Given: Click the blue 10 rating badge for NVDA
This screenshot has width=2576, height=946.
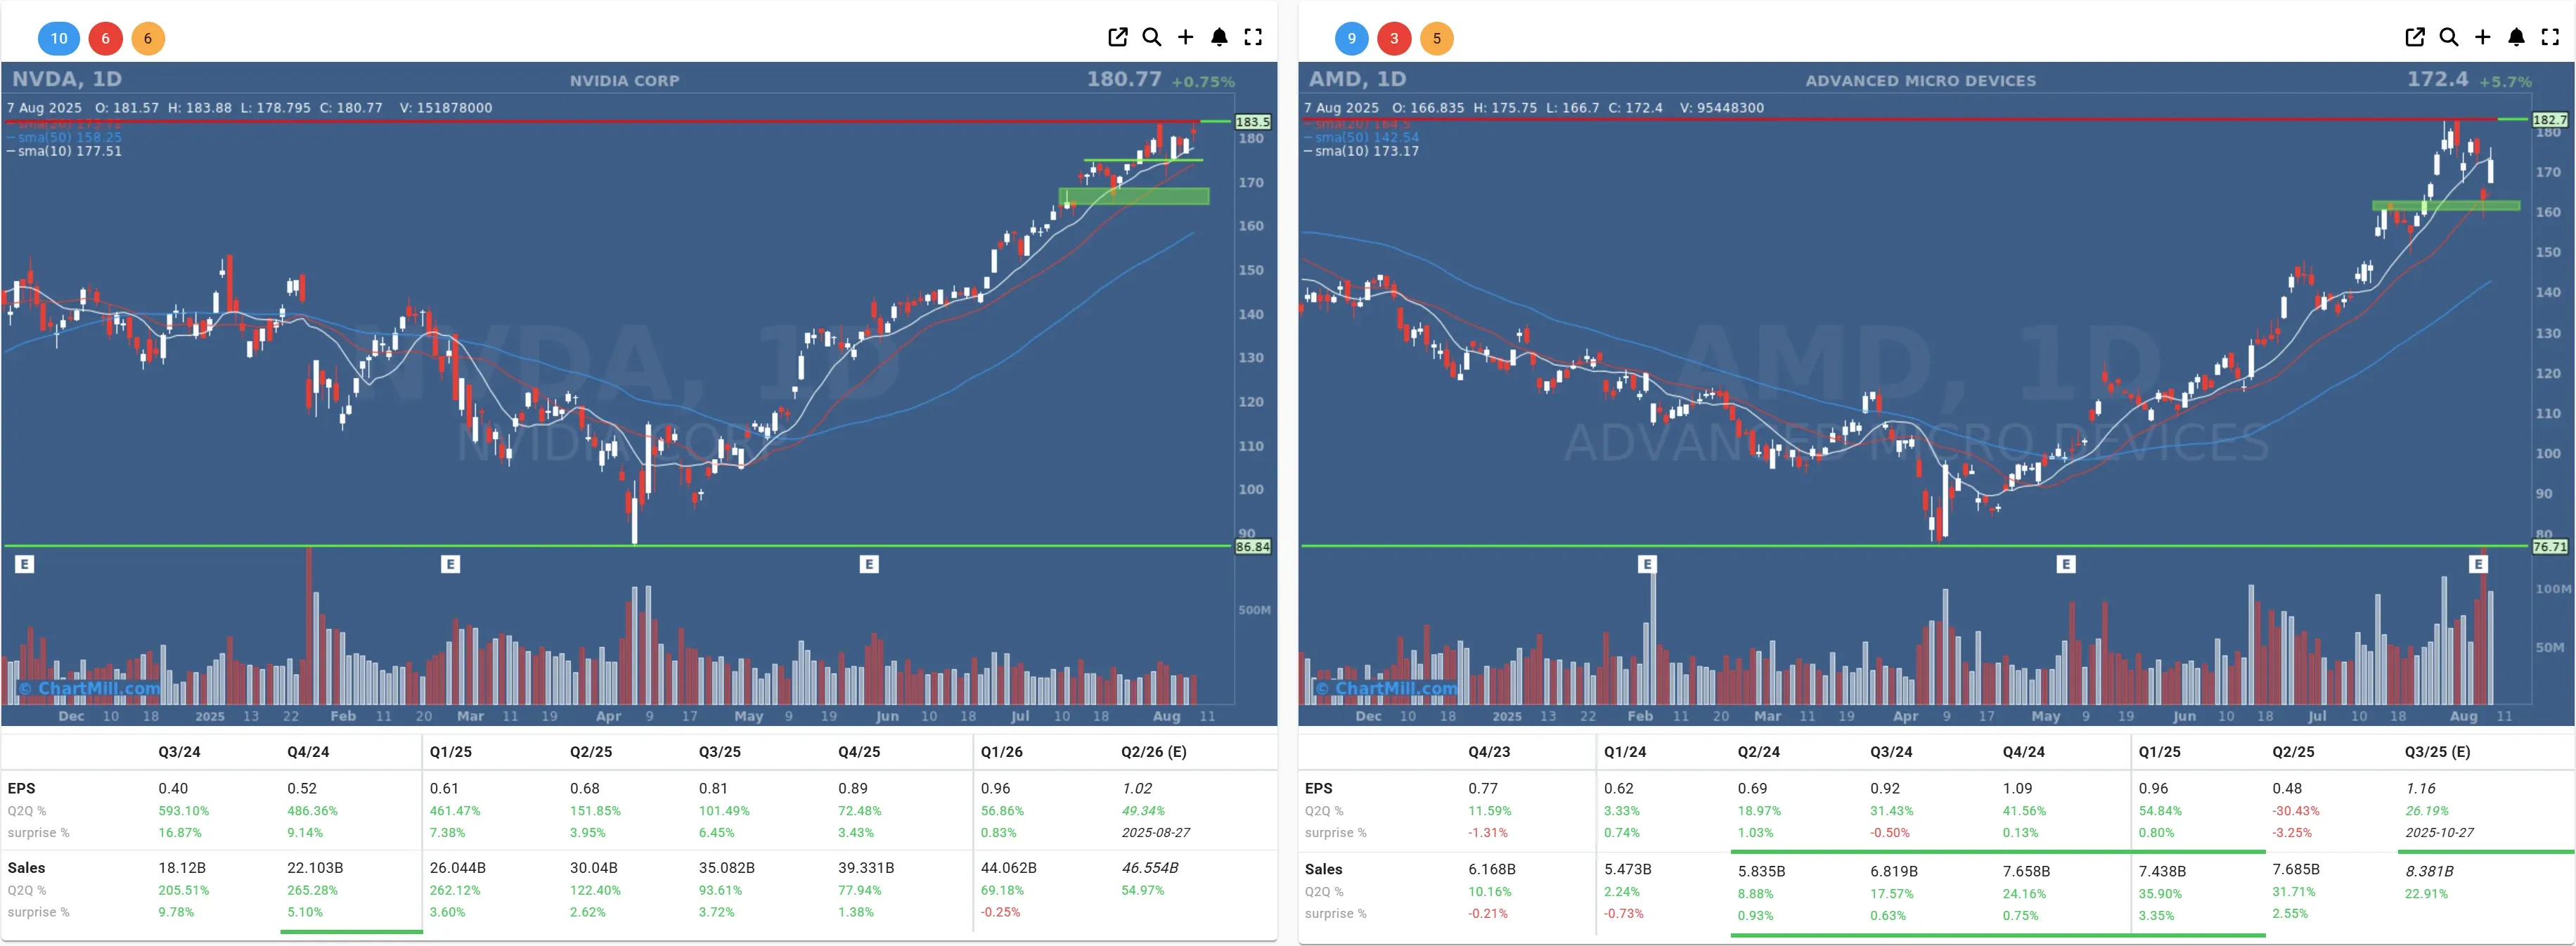Looking at the screenshot, I should point(59,38).
